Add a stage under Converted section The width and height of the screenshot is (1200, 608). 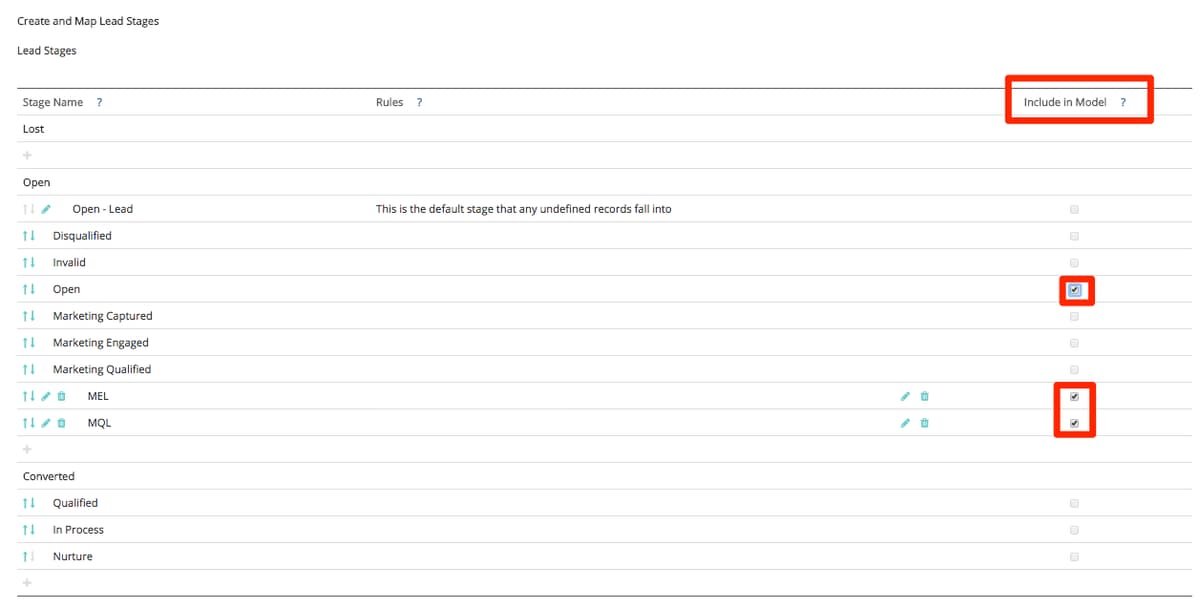26,582
